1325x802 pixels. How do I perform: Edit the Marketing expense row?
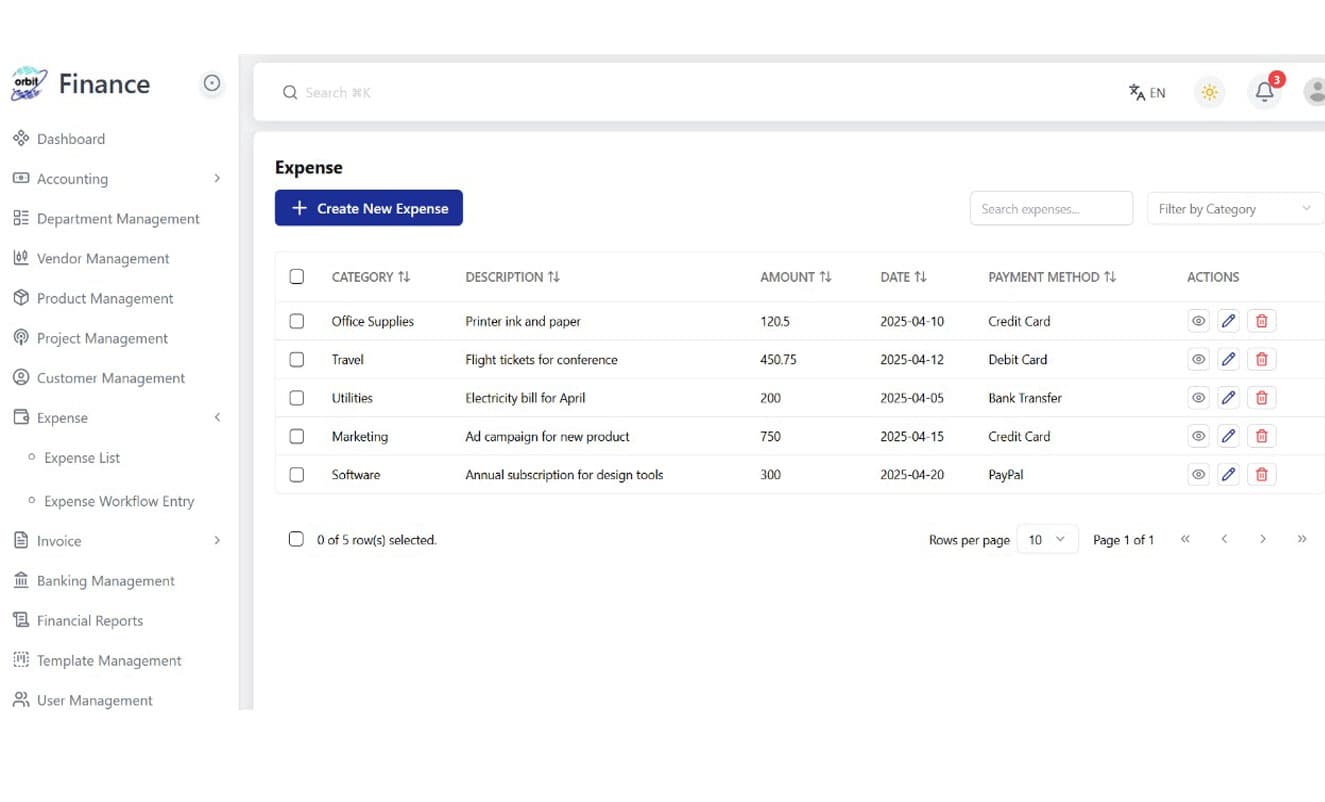pos(1229,436)
